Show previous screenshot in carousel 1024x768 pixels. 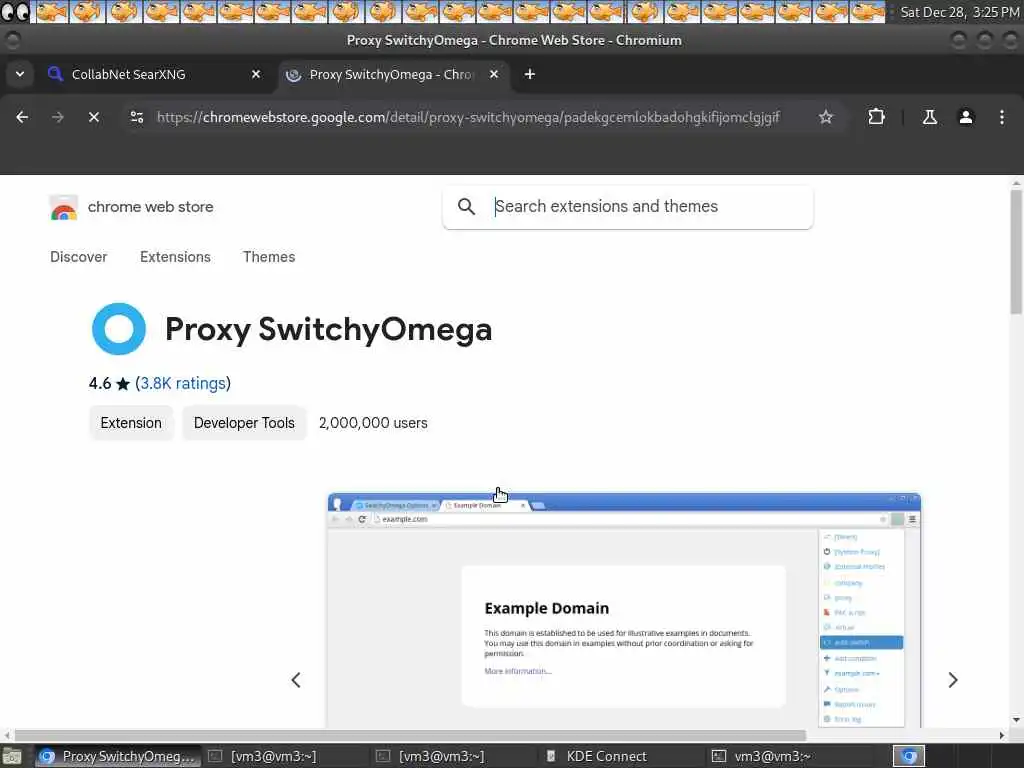point(296,680)
